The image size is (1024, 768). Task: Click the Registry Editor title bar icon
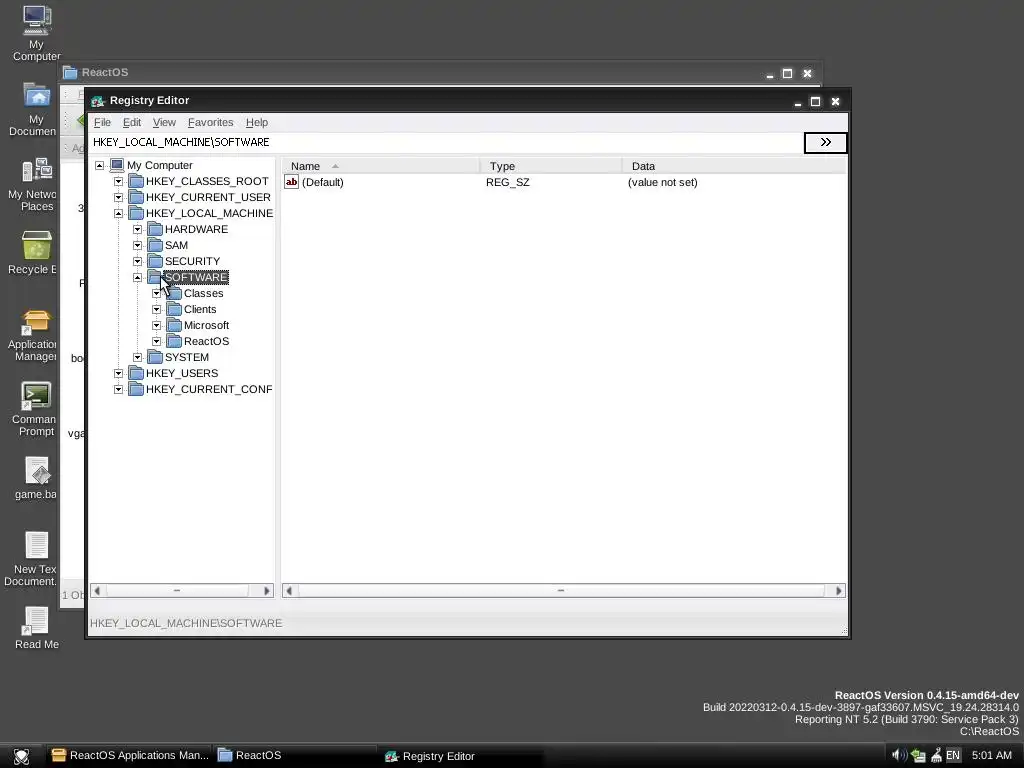[98, 101]
